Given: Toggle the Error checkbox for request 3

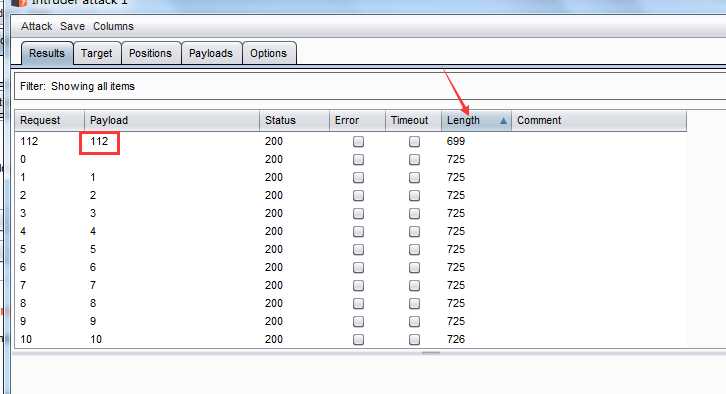Looking at the screenshot, I should point(358,213).
